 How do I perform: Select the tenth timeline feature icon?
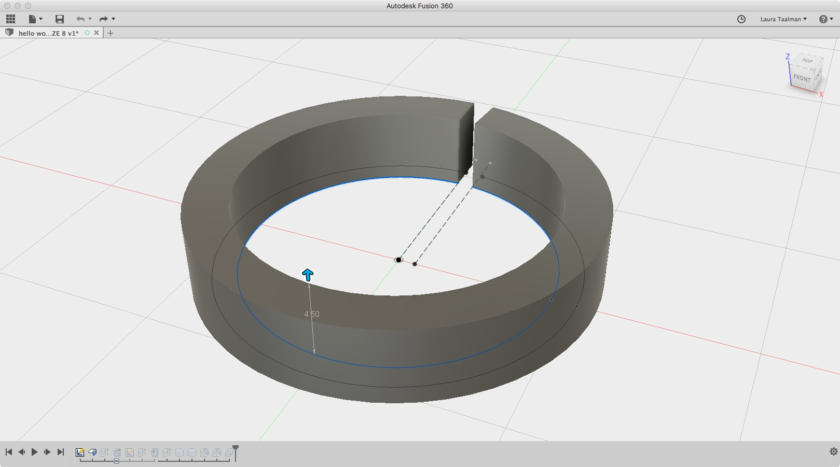click(x=192, y=453)
